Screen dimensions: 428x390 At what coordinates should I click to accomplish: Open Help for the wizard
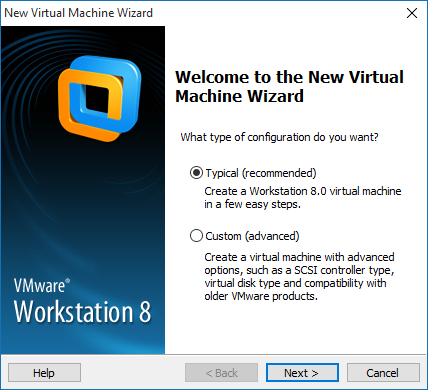tap(44, 372)
